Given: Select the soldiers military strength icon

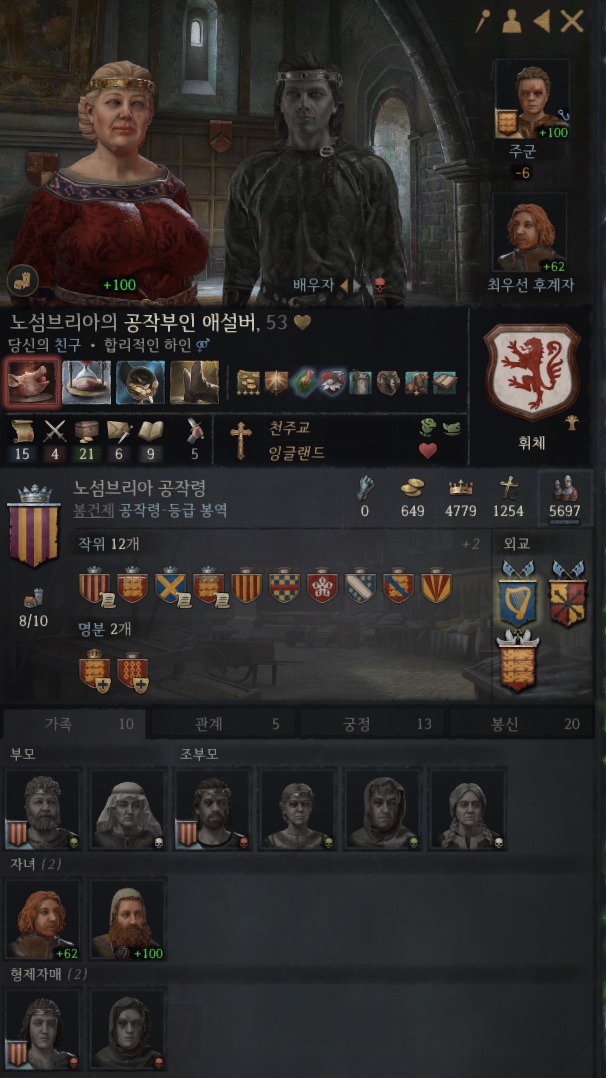Looking at the screenshot, I should pyautogui.click(x=565, y=488).
